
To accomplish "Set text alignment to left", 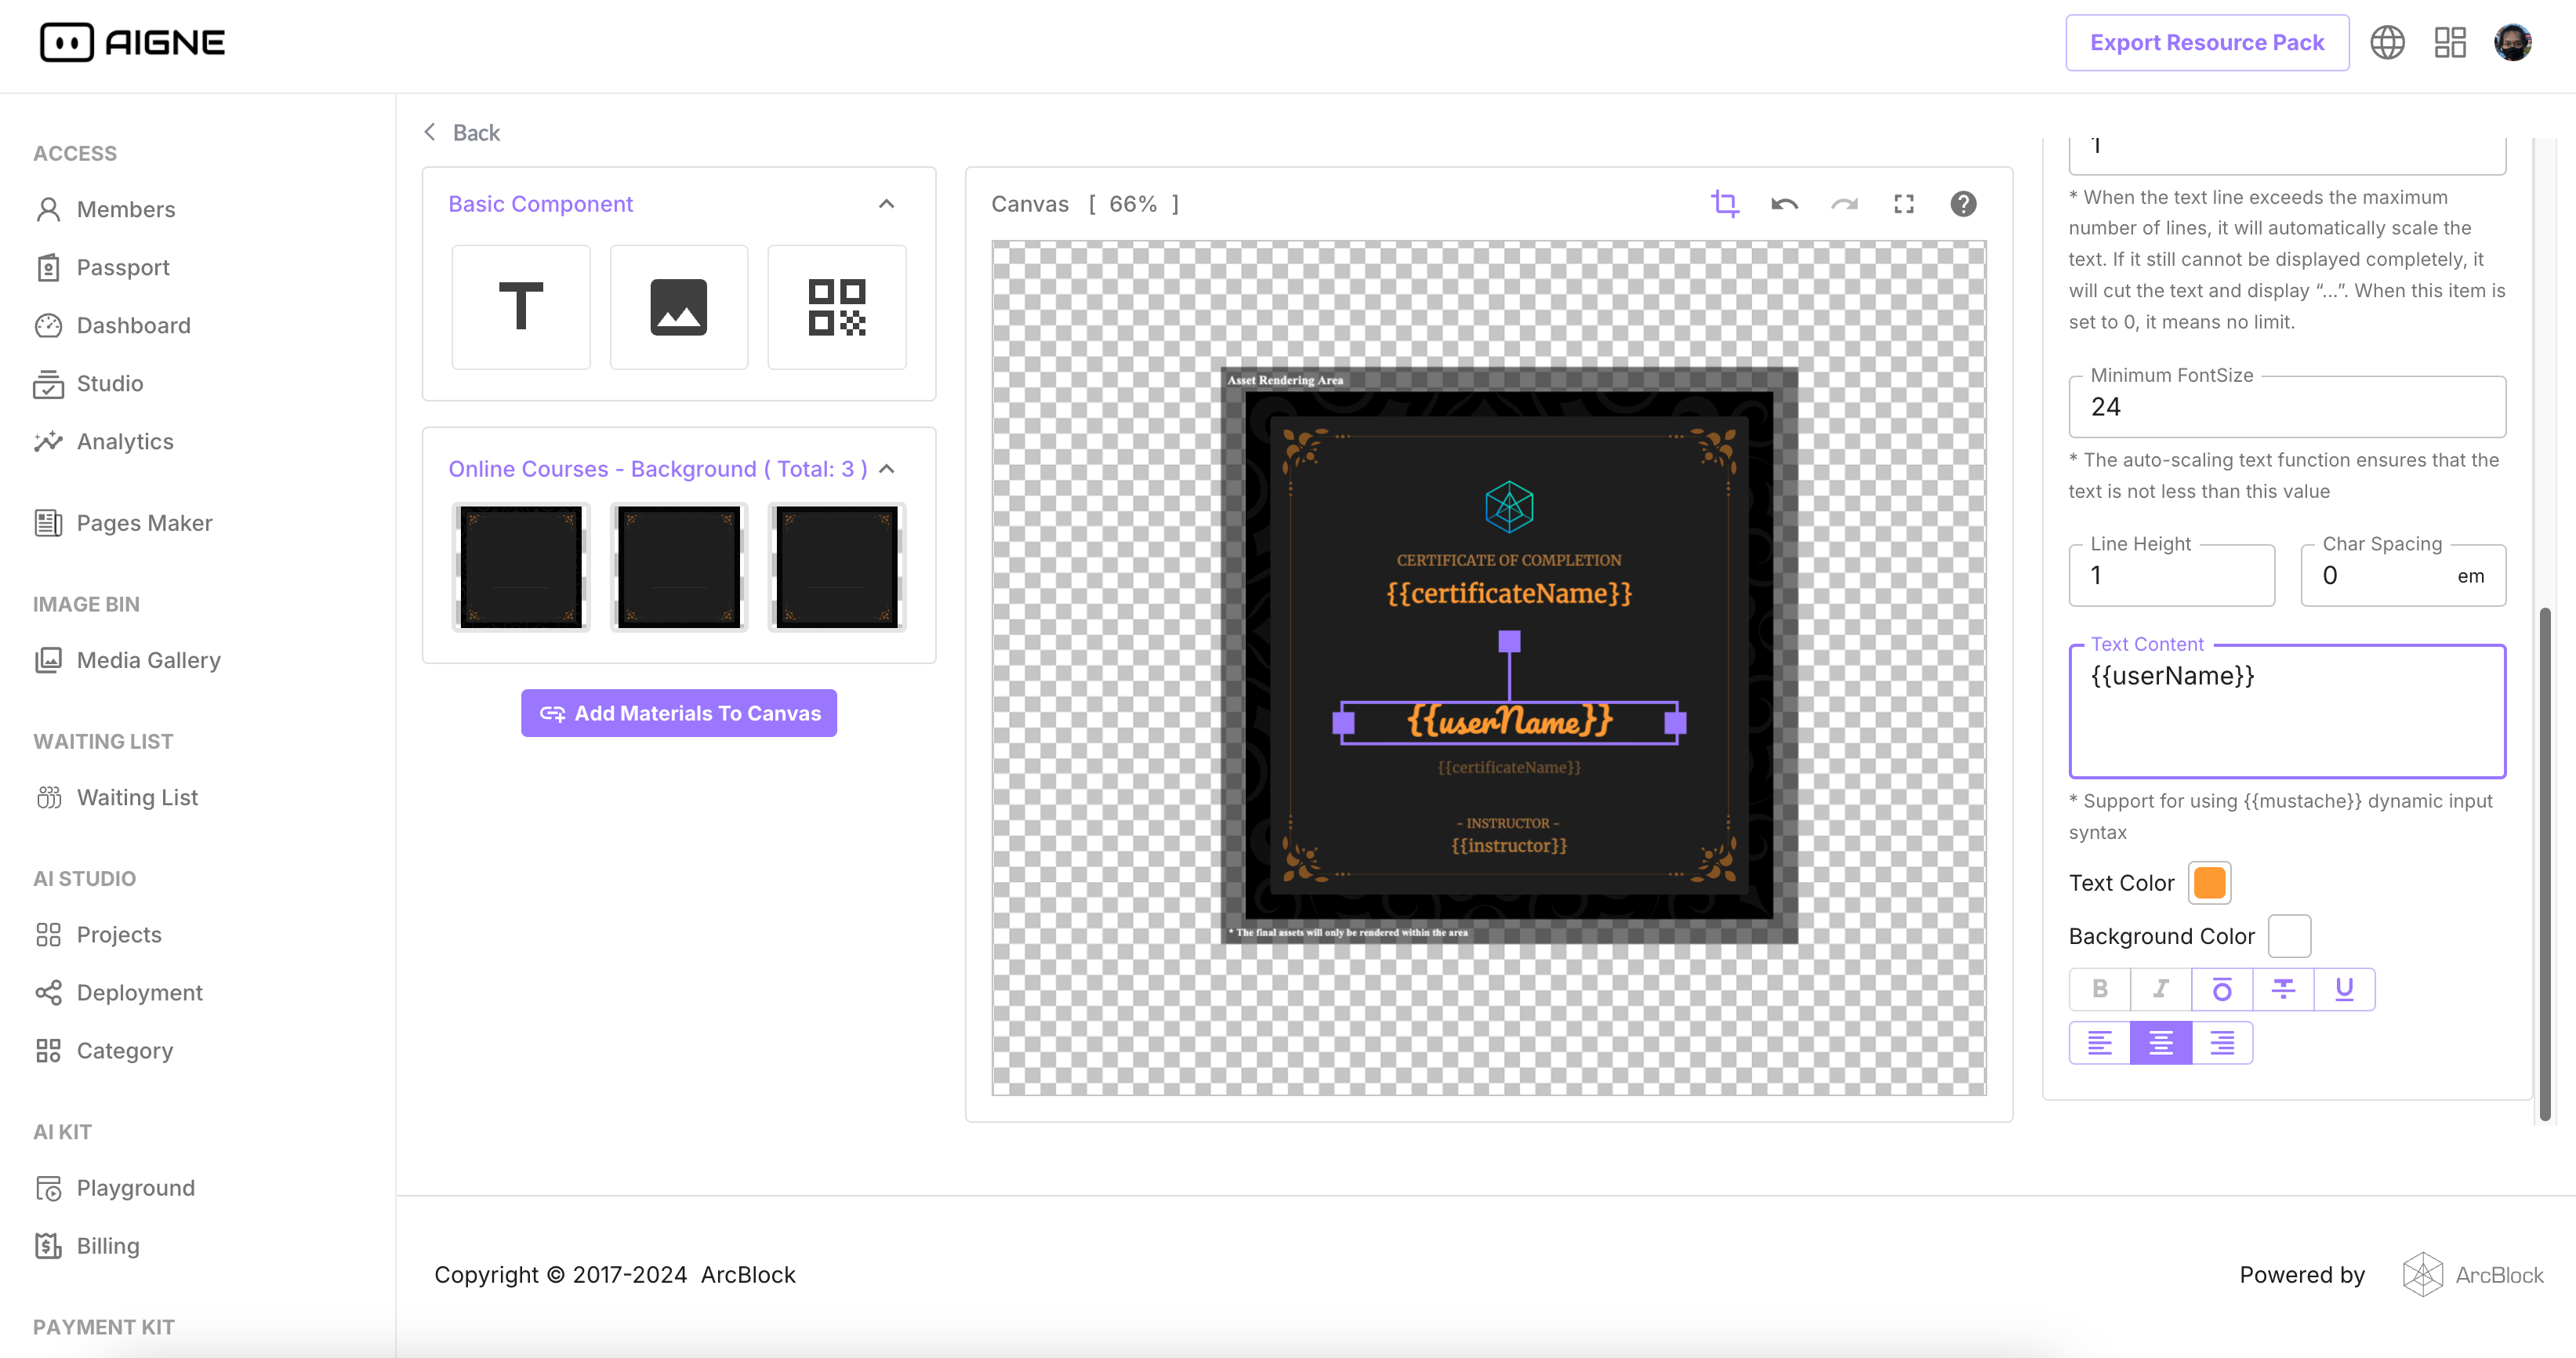I will click(2099, 1043).
